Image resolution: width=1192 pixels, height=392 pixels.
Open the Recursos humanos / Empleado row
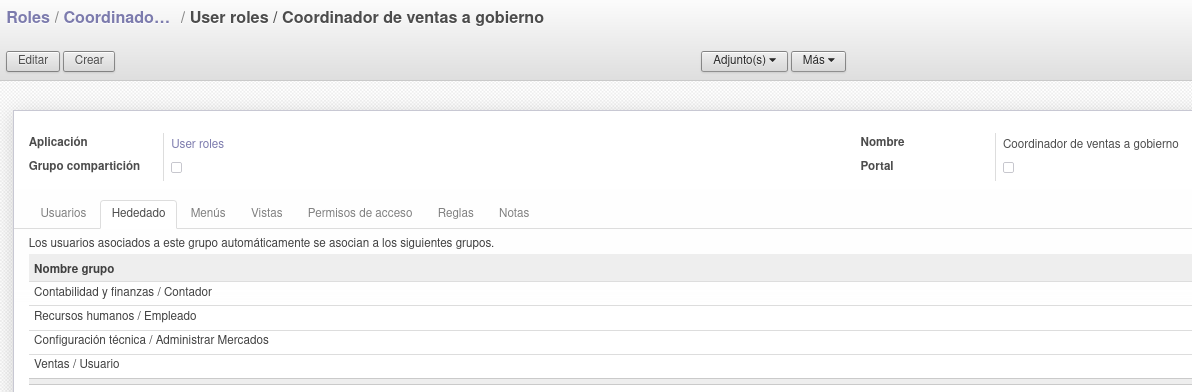pos(610,317)
